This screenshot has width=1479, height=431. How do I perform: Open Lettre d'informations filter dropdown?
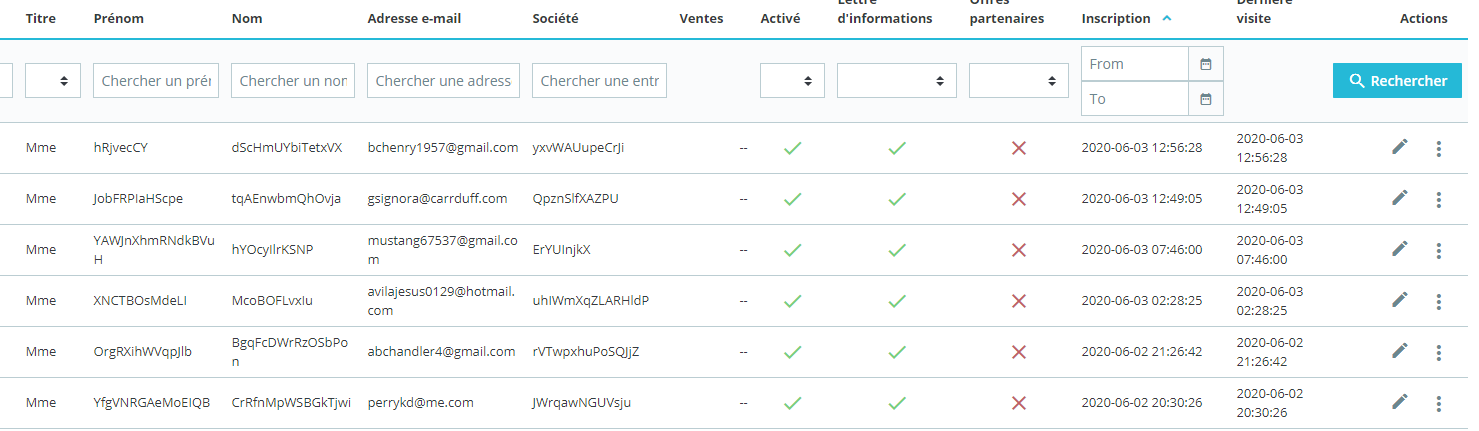(896, 81)
